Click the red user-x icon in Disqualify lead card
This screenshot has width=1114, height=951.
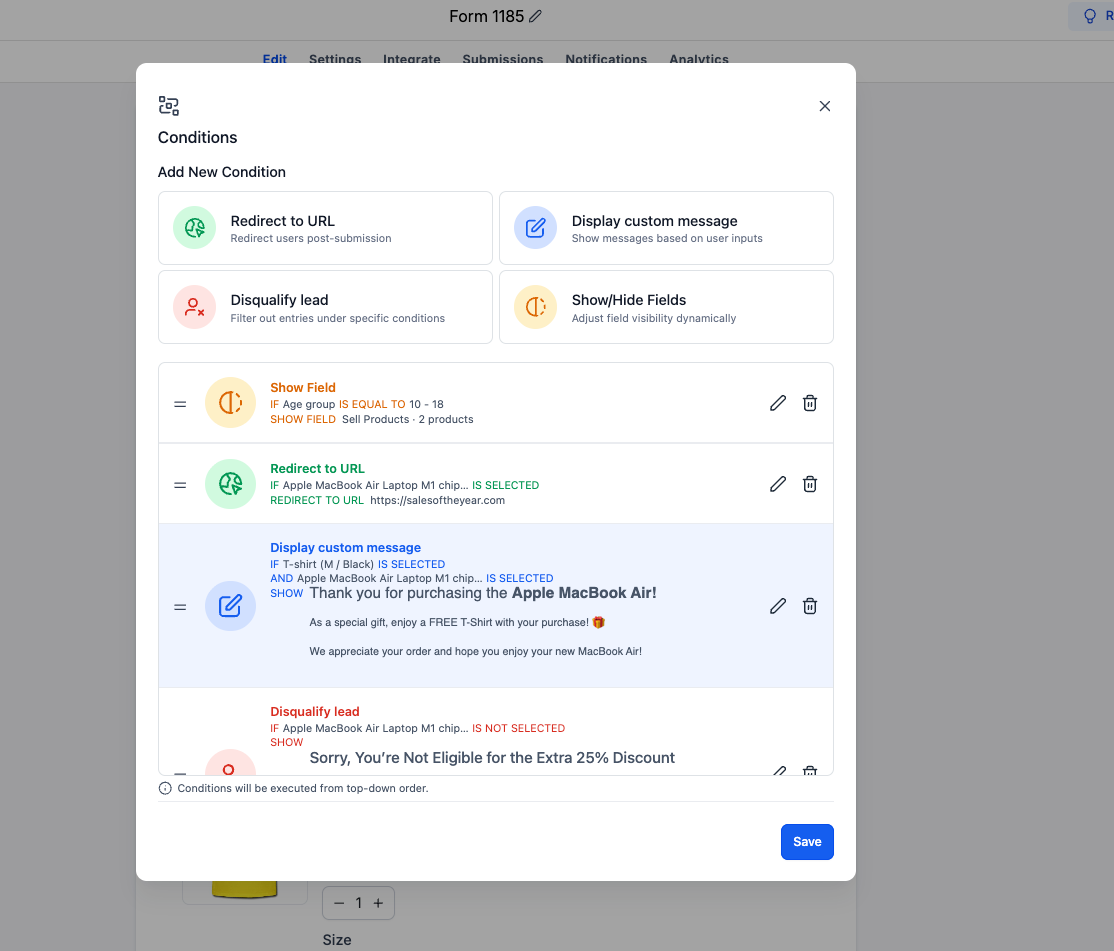tap(195, 307)
